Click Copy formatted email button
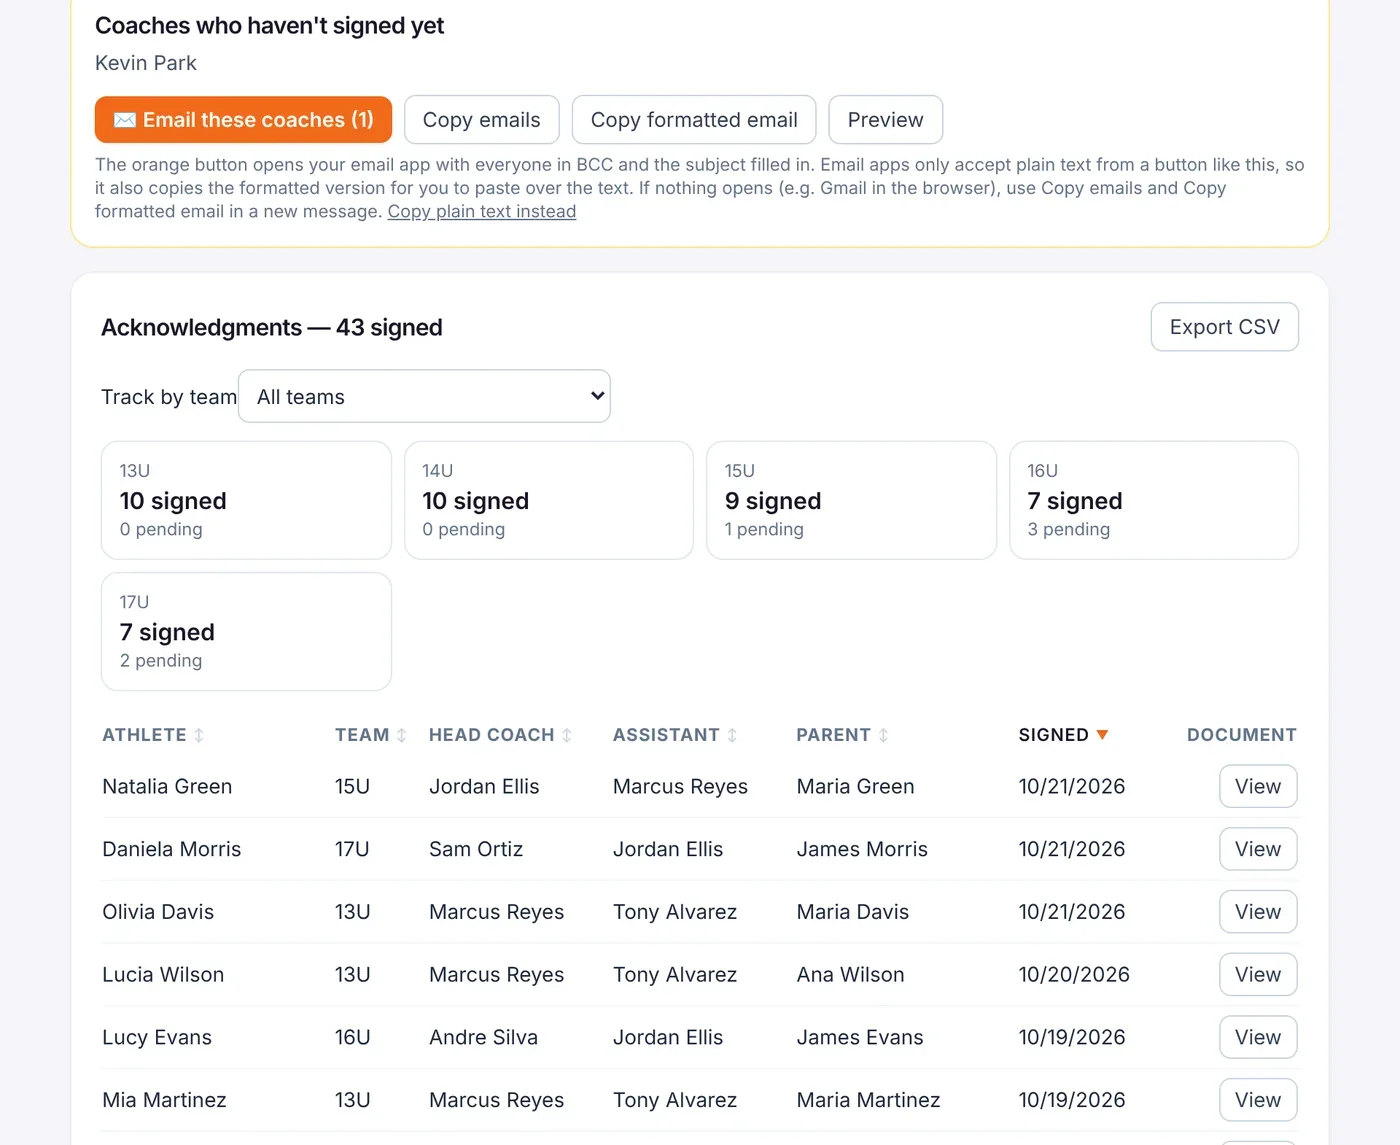Screen dimensions: 1400x1145 tap(694, 120)
